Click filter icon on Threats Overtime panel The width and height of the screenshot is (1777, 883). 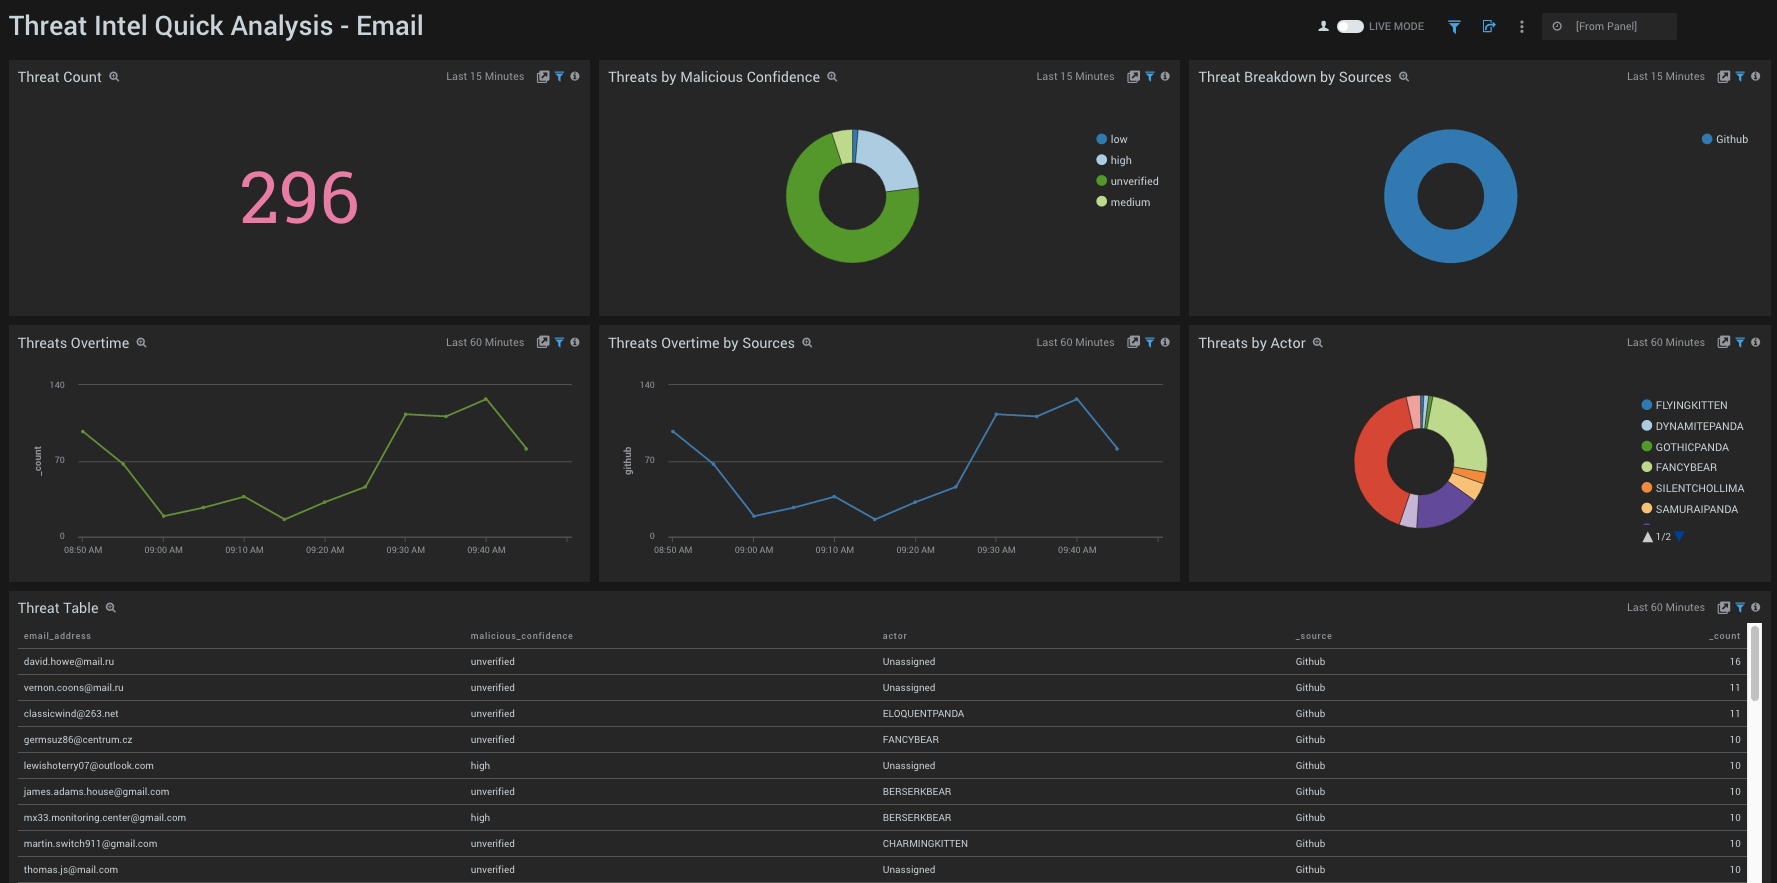(560, 343)
